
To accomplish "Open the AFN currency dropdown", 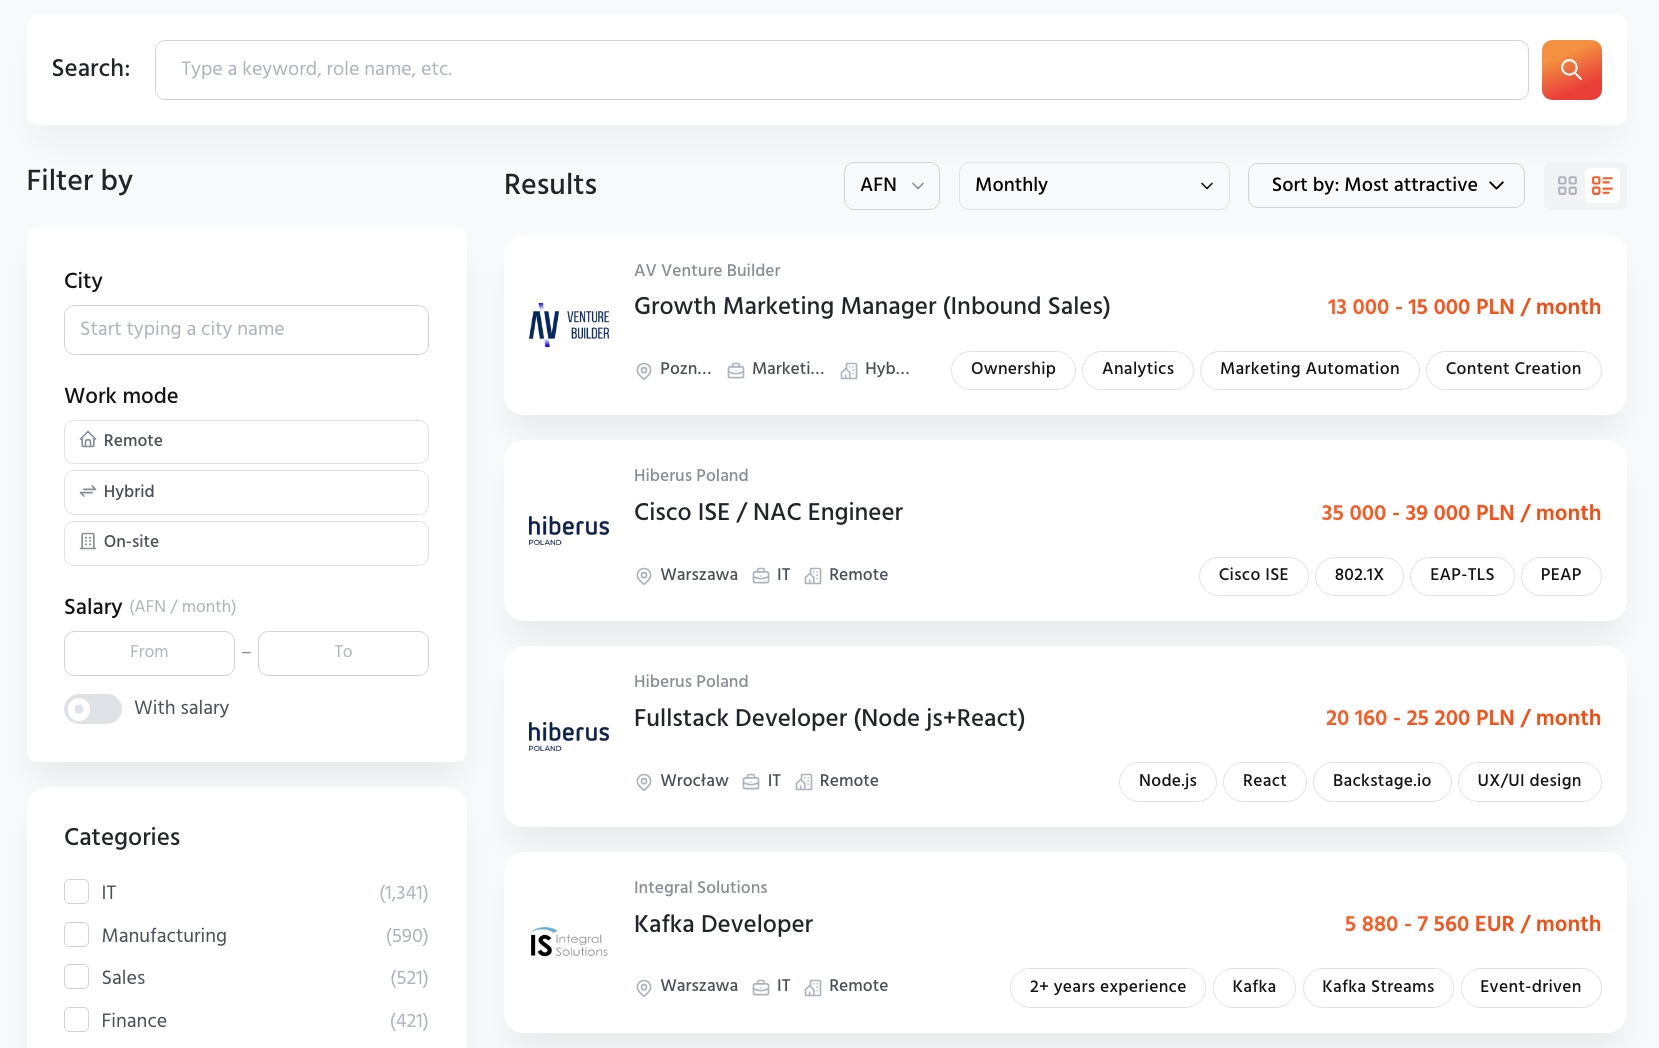I will (x=892, y=186).
